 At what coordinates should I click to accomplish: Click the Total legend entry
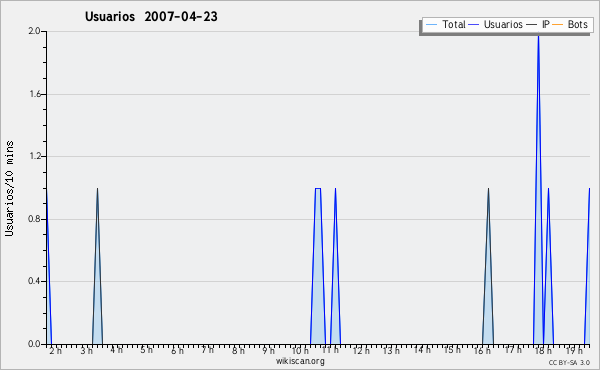(x=446, y=24)
